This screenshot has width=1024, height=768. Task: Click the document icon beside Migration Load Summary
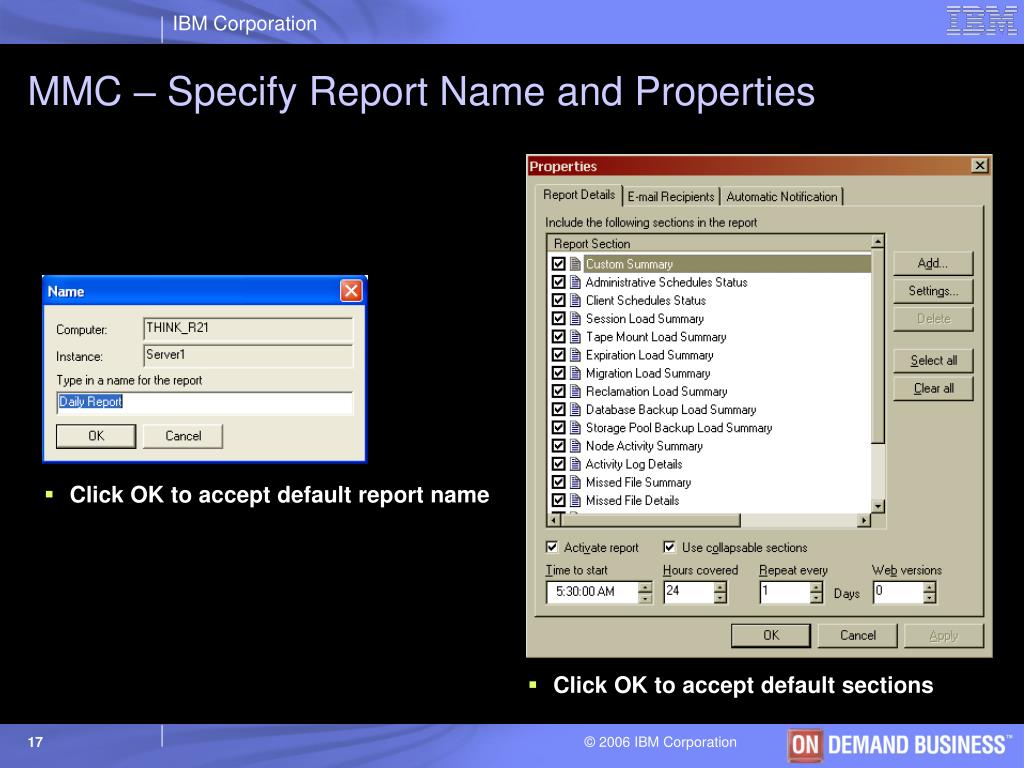[x=575, y=374]
